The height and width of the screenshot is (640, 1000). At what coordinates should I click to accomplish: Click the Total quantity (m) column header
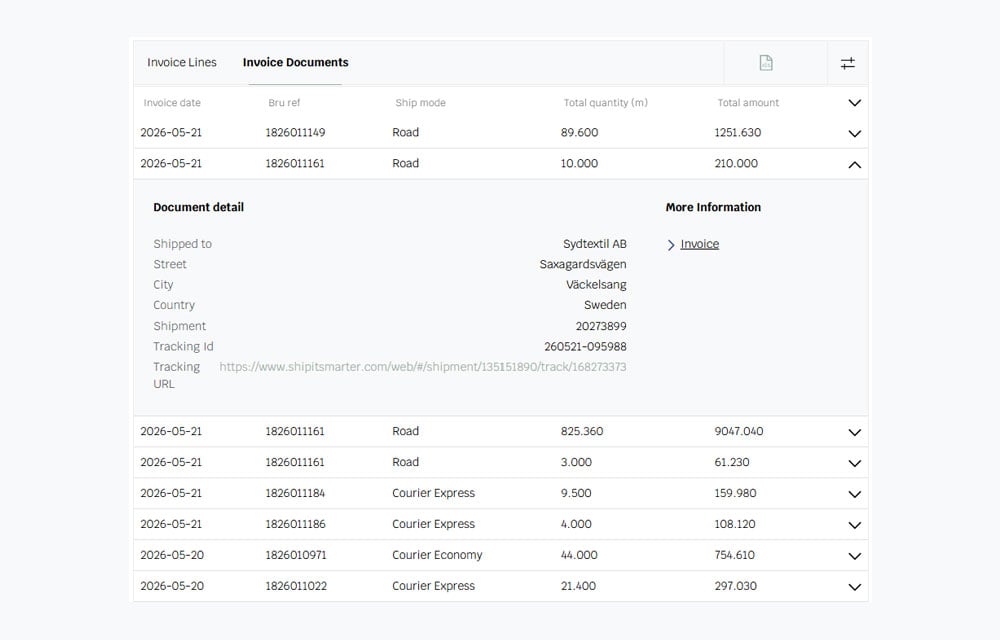(605, 103)
